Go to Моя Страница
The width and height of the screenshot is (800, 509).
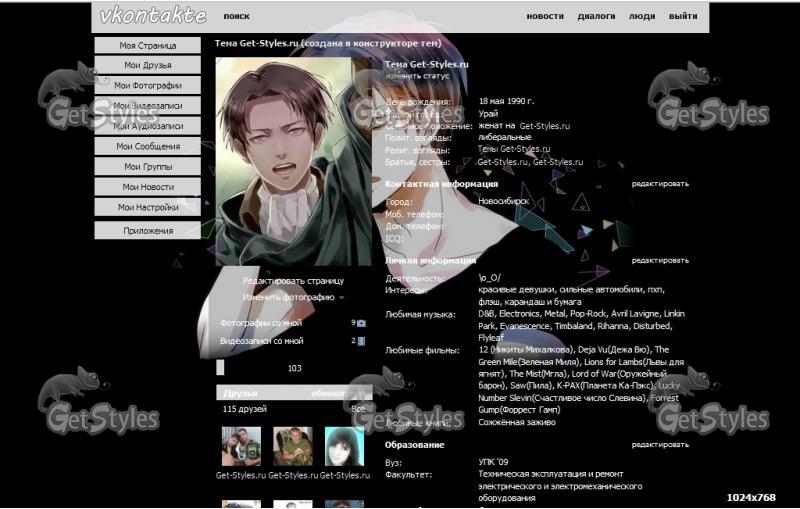(147, 45)
